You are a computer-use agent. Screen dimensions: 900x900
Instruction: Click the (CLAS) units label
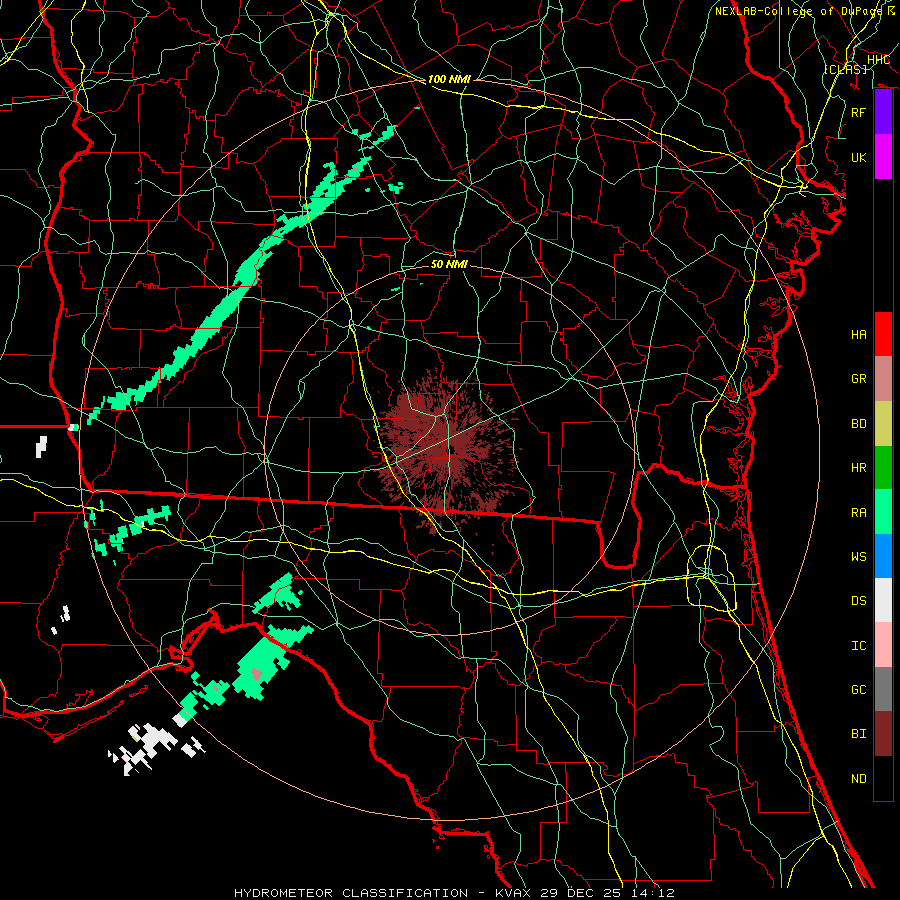point(845,69)
